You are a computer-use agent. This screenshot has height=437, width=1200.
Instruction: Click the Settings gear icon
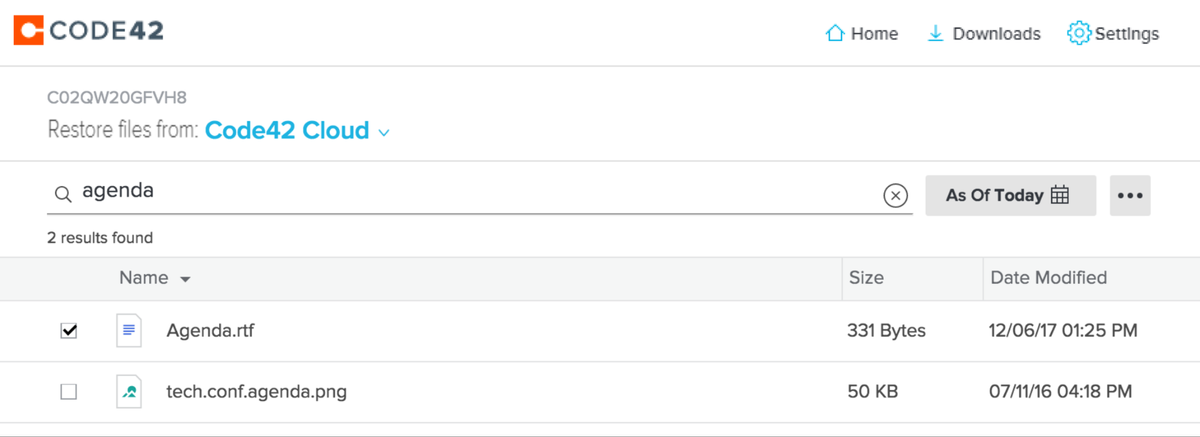1078,34
